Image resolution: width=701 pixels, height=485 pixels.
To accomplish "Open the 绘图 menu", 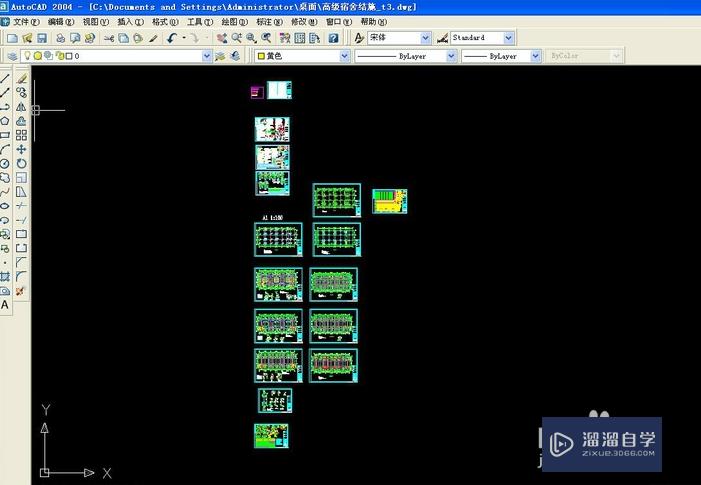I will pos(234,21).
